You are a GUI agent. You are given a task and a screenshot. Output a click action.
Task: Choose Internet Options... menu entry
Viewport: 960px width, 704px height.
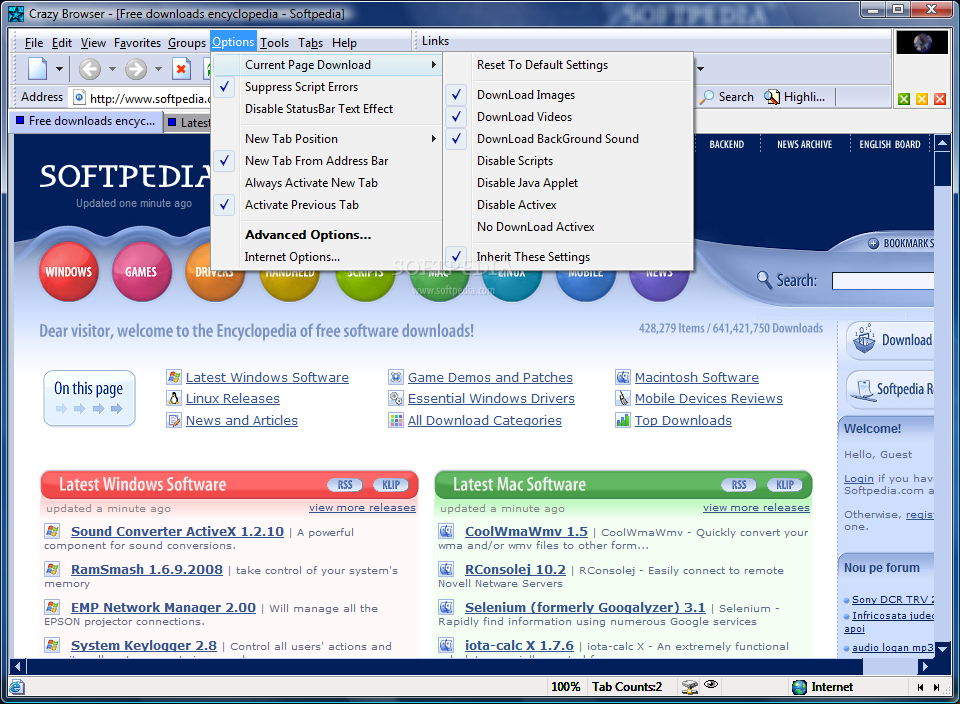tap(326, 257)
